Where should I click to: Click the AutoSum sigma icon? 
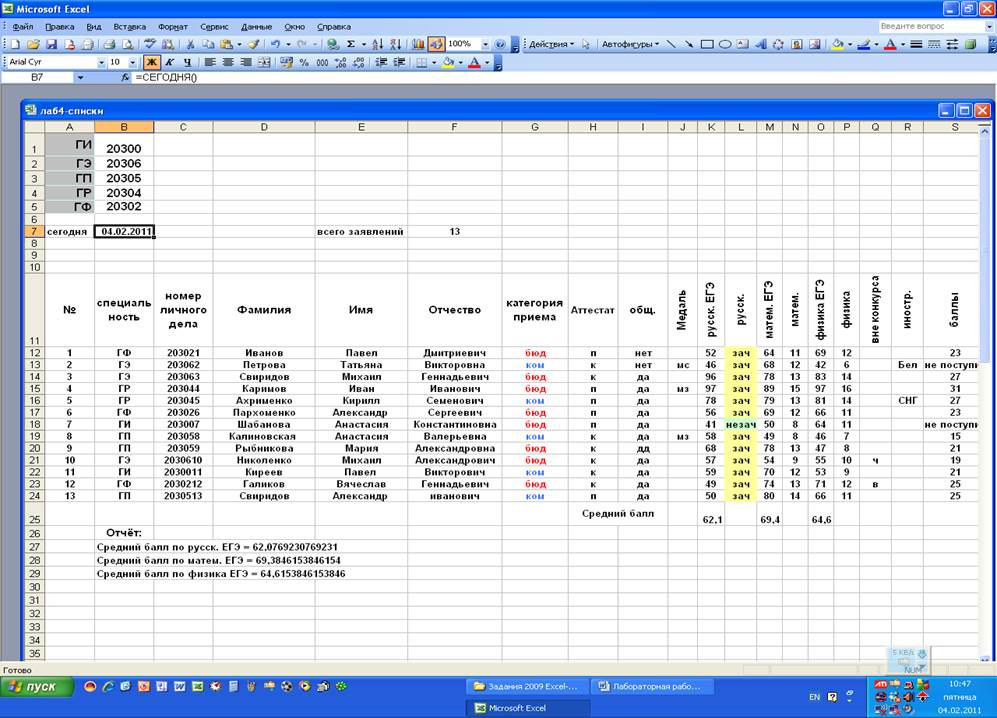click(351, 44)
